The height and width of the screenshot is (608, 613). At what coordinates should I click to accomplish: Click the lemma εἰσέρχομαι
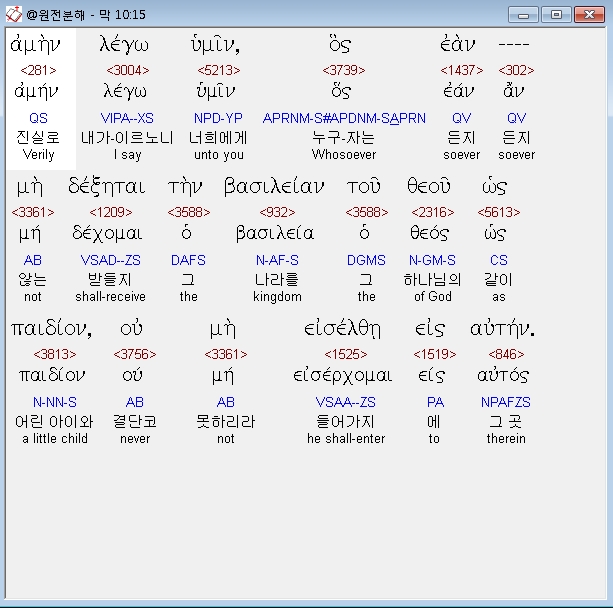point(342,376)
